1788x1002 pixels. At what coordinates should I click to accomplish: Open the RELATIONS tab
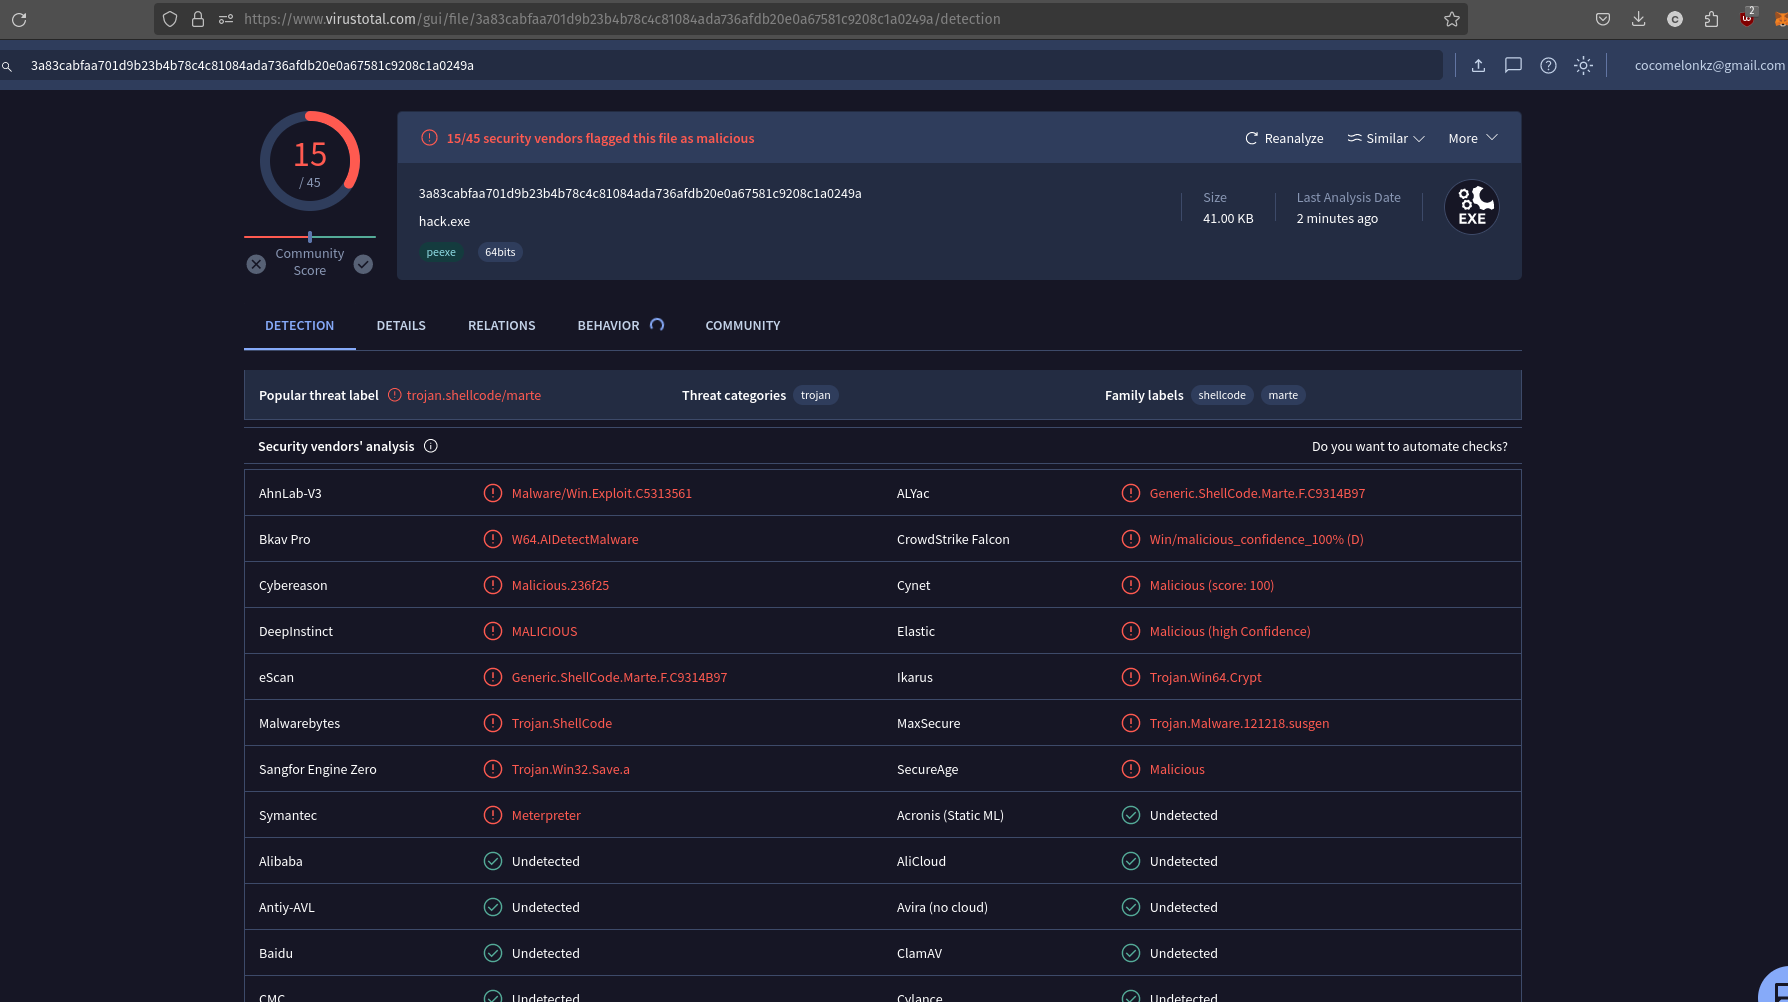coord(502,326)
